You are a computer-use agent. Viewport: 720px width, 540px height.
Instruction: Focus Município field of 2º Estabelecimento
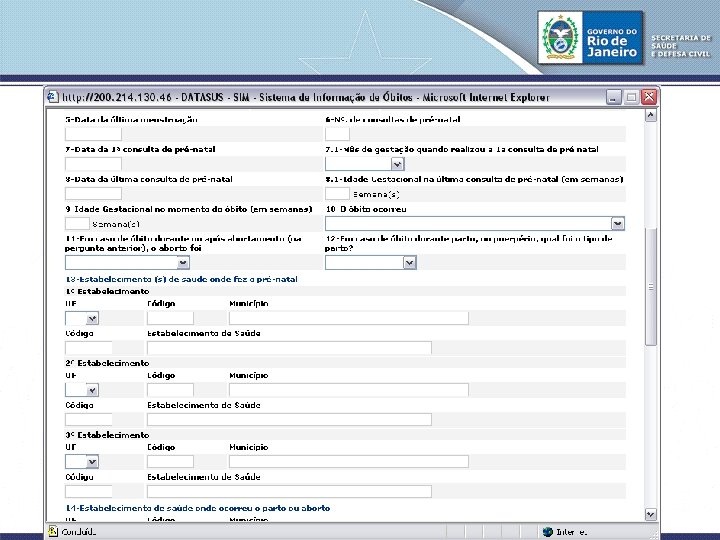point(349,390)
